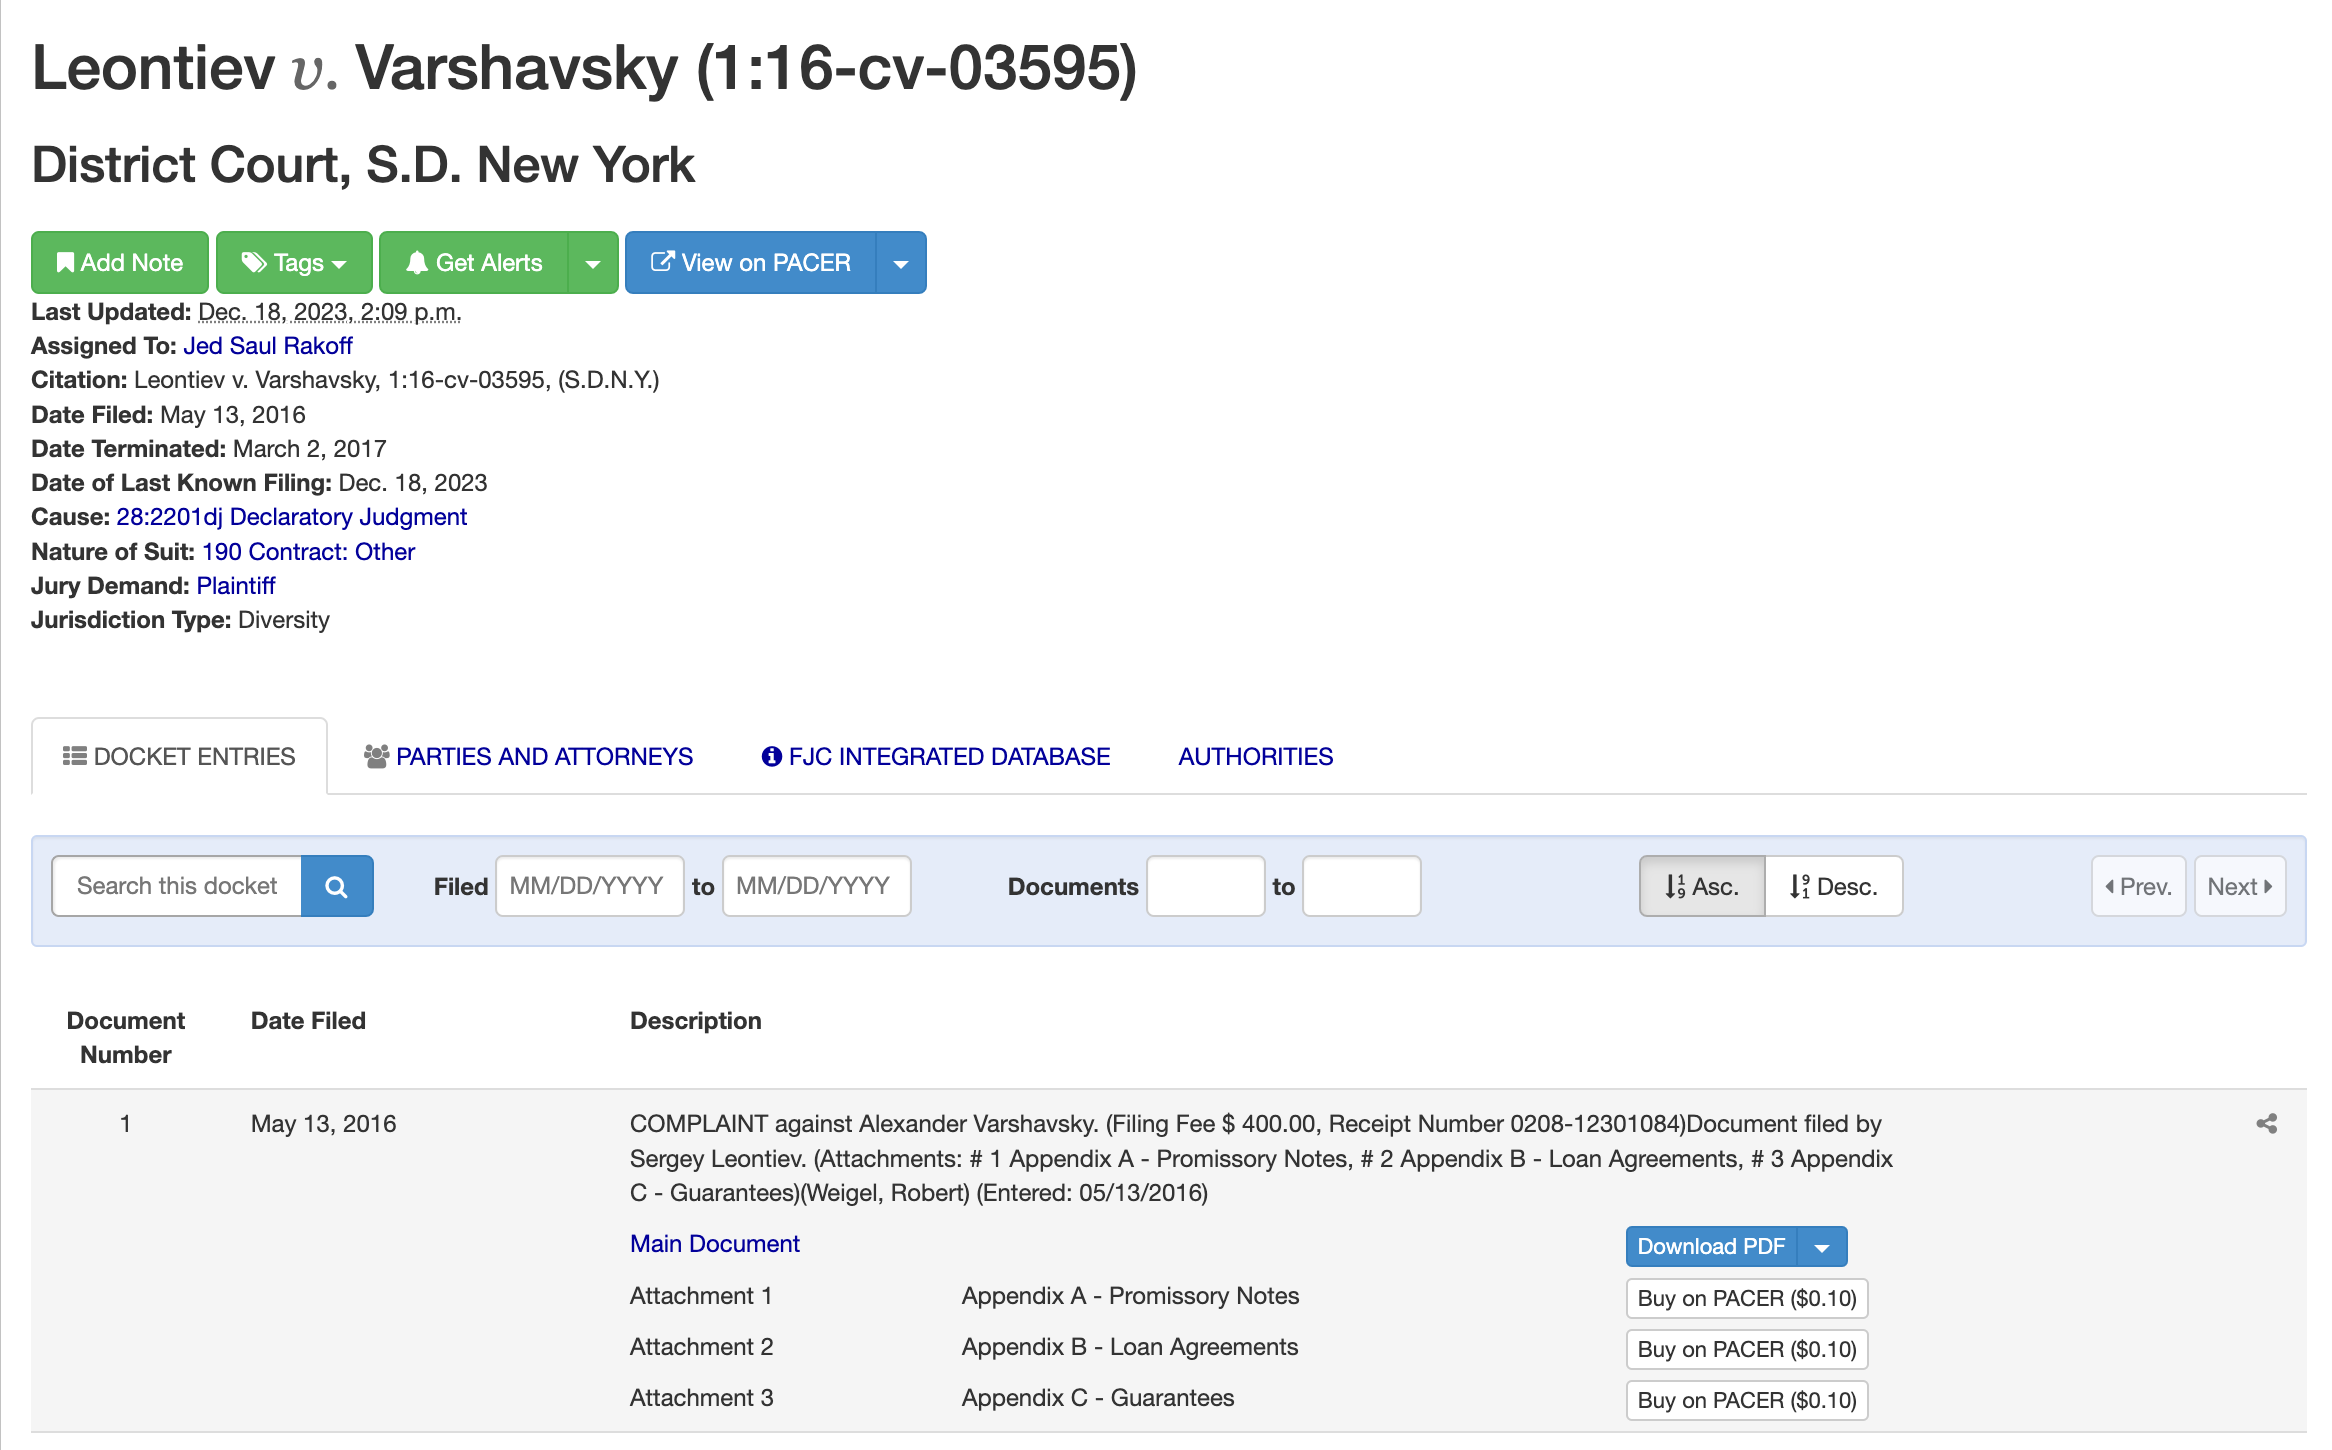Screen dimensions: 2332x1450
Task: Expand the Tags dropdown
Action: pos(295,263)
